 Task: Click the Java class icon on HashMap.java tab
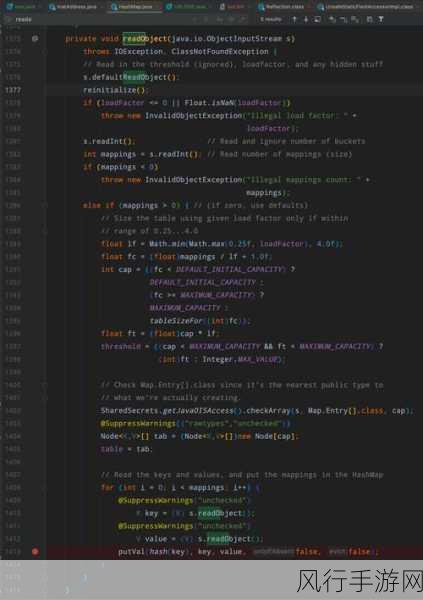(x=114, y=7)
